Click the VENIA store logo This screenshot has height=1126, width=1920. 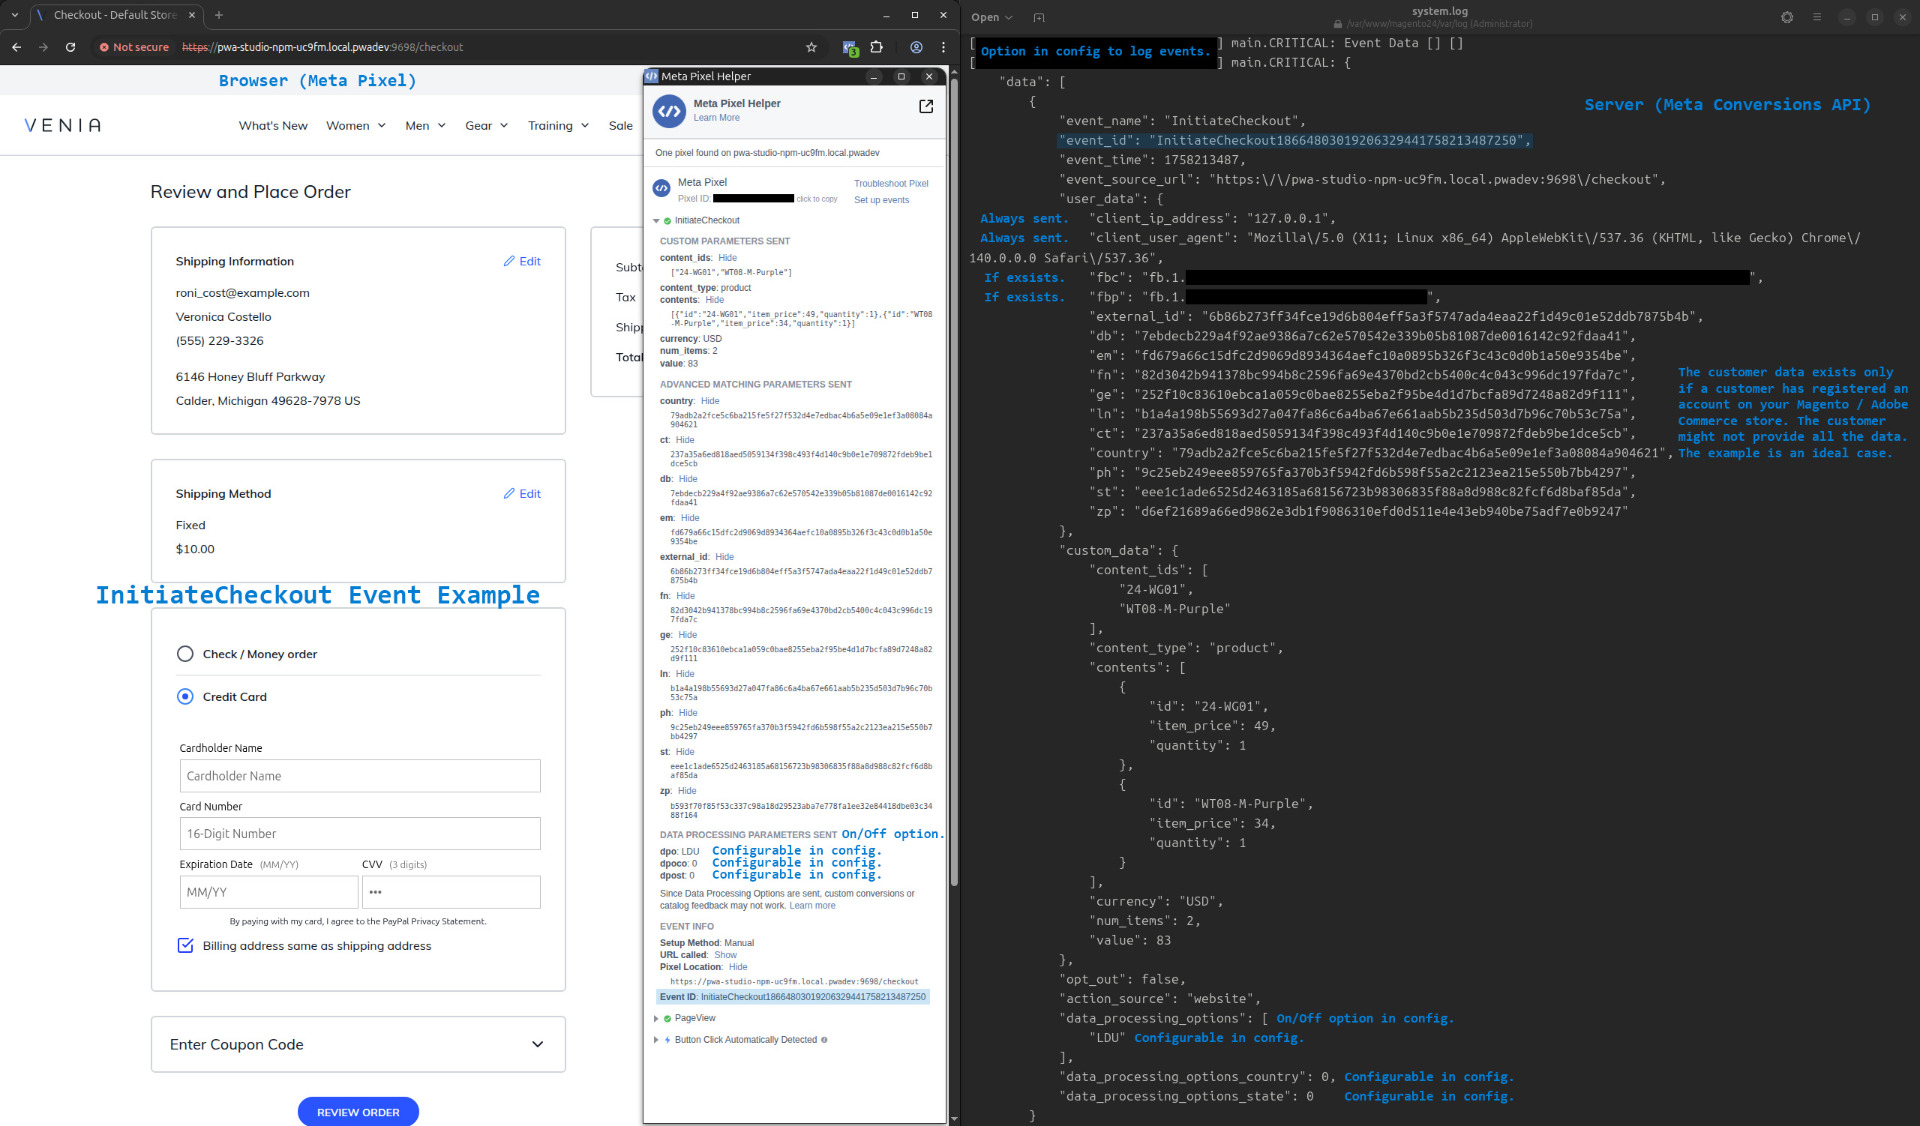point(62,126)
